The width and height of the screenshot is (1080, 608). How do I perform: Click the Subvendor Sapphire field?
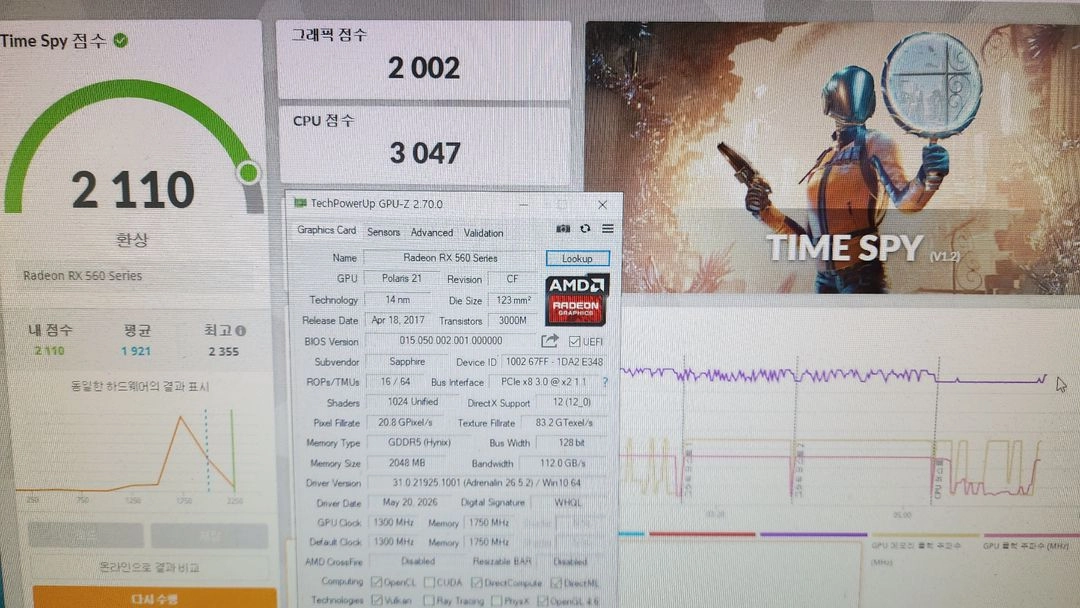point(407,361)
